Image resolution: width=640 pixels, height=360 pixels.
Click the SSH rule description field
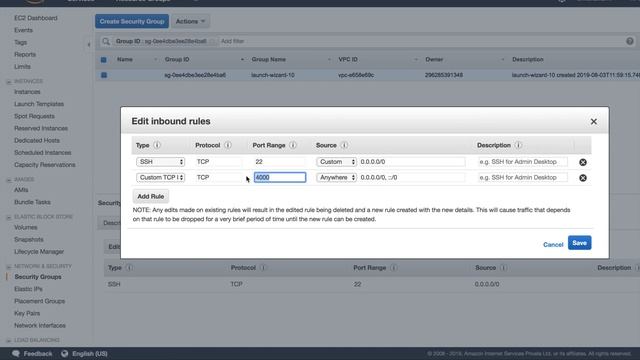click(x=523, y=162)
